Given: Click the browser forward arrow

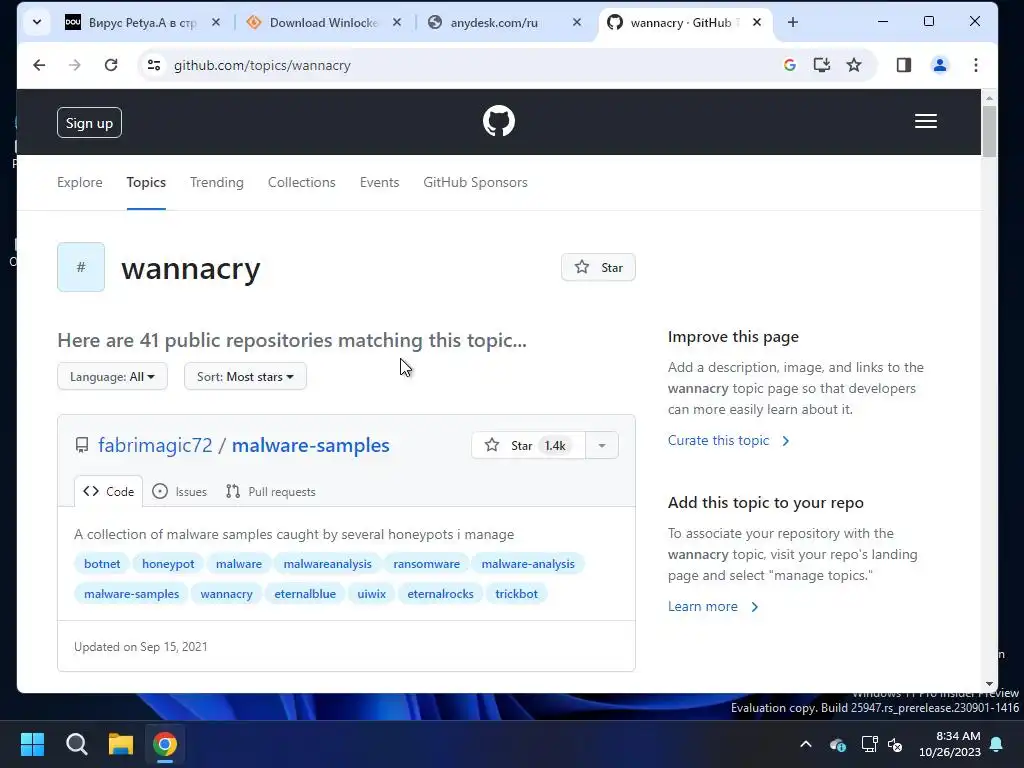Looking at the screenshot, I should 74,65.
